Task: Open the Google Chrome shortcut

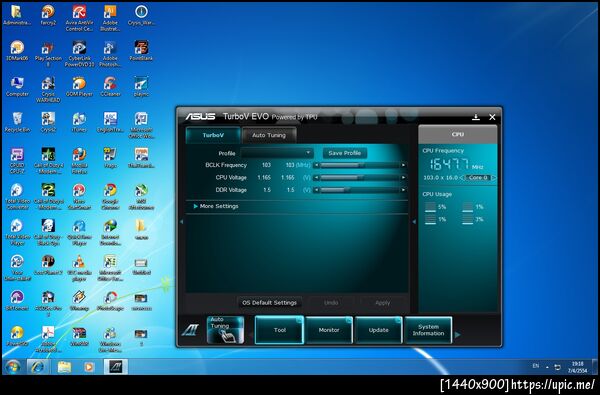Action: (110, 197)
